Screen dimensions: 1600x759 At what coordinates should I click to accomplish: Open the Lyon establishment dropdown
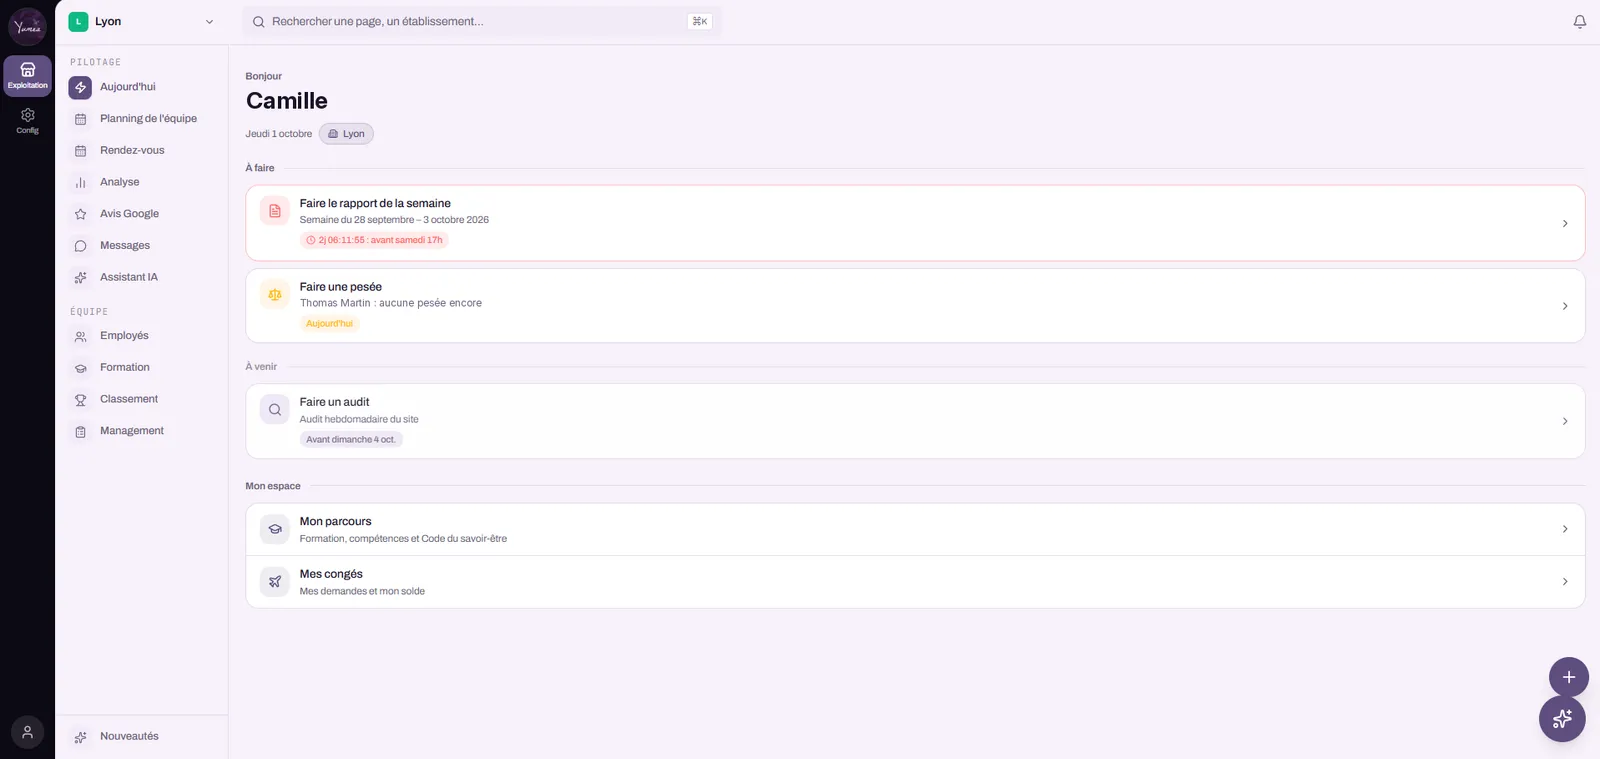pos(142,21)
